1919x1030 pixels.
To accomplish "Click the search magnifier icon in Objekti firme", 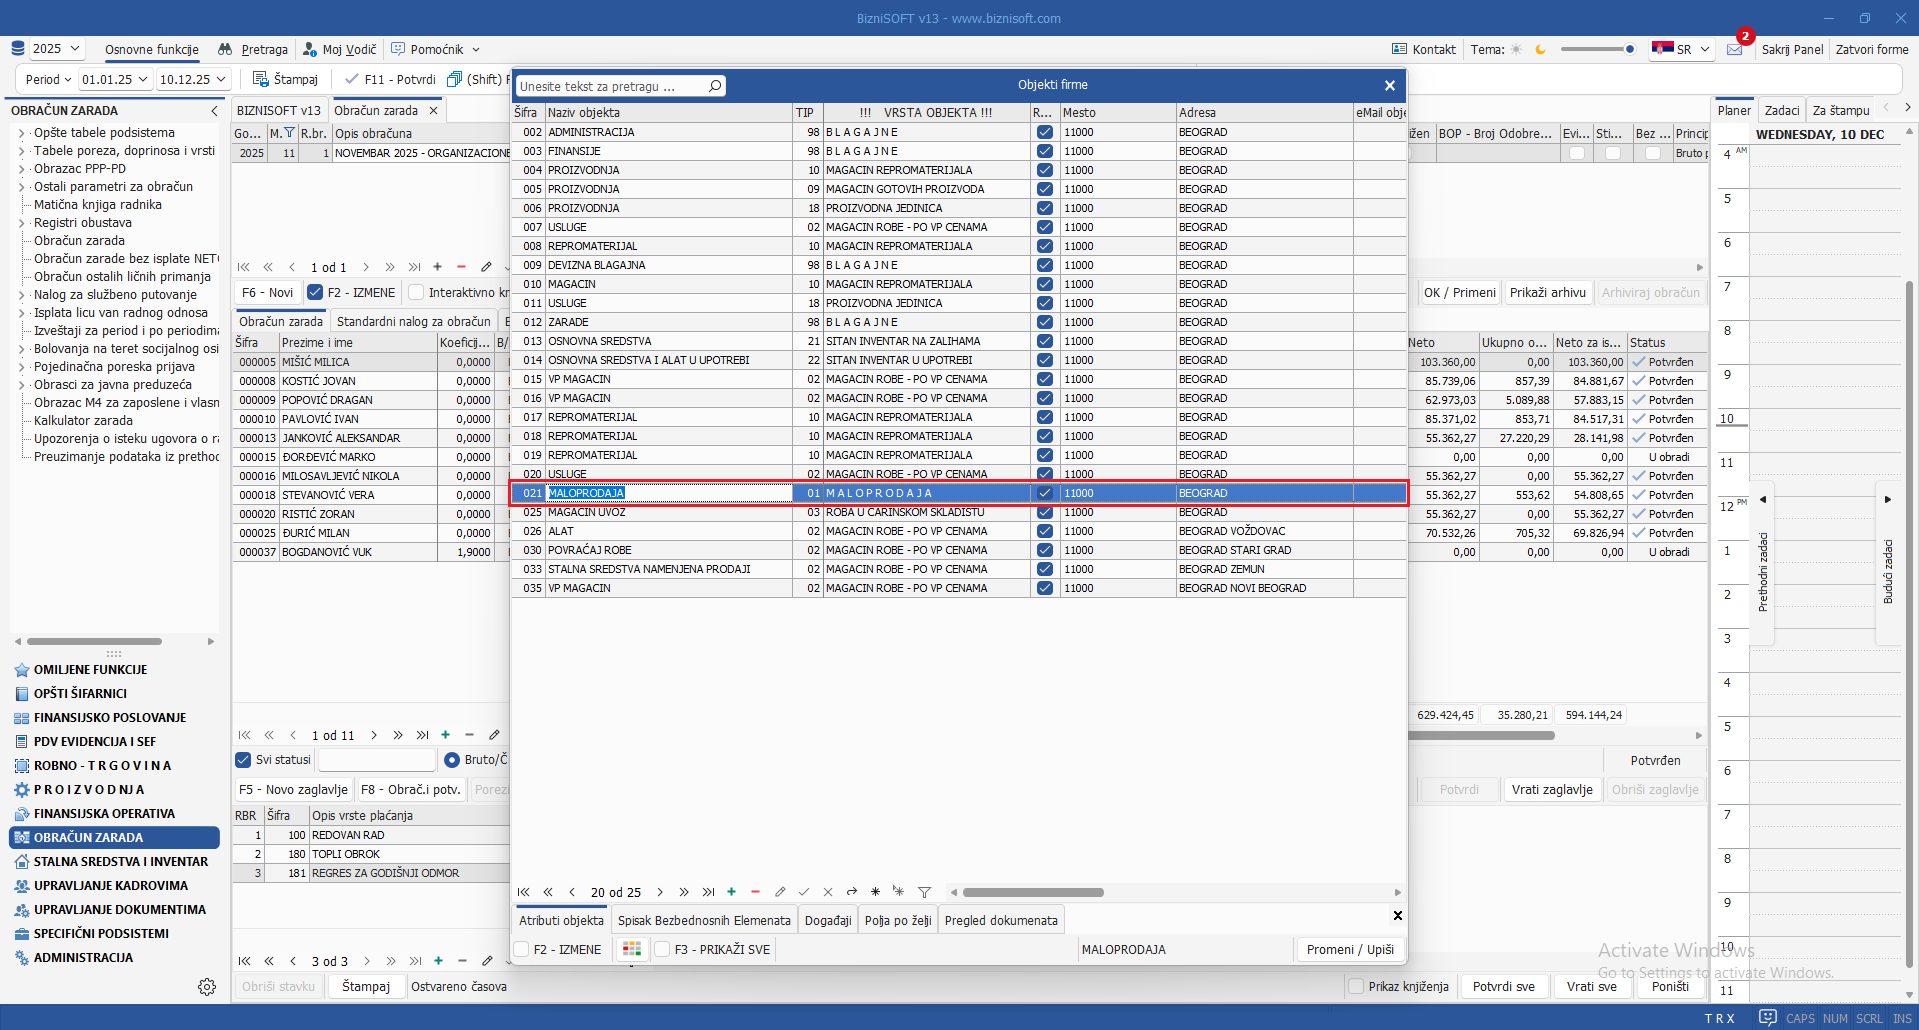I will point(715,86).
